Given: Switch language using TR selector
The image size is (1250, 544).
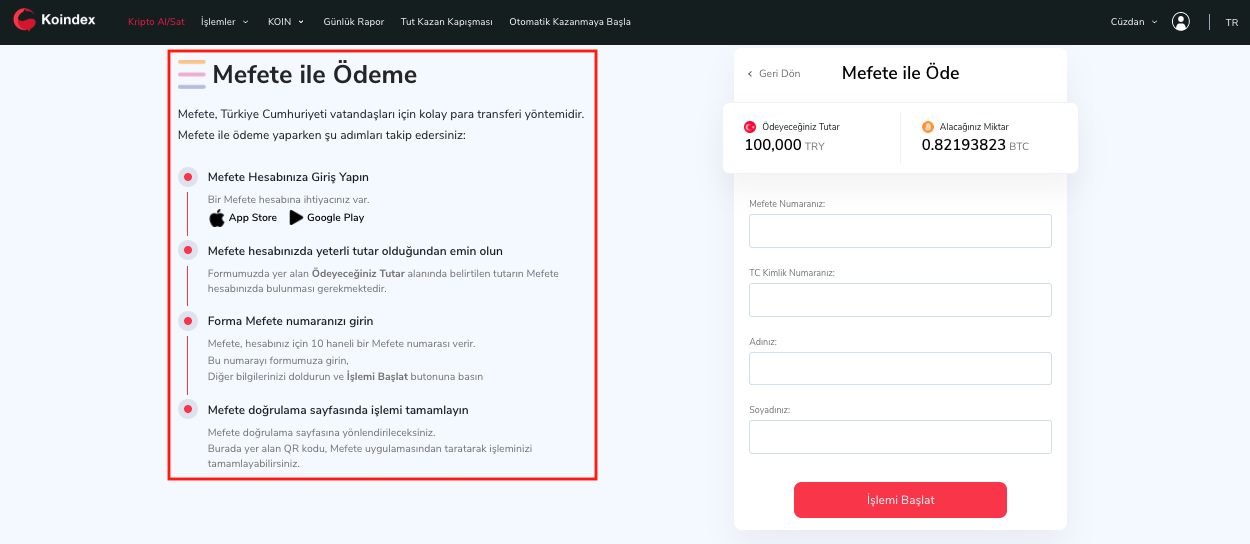Looking at the screenshot, I should (1231, 22).
